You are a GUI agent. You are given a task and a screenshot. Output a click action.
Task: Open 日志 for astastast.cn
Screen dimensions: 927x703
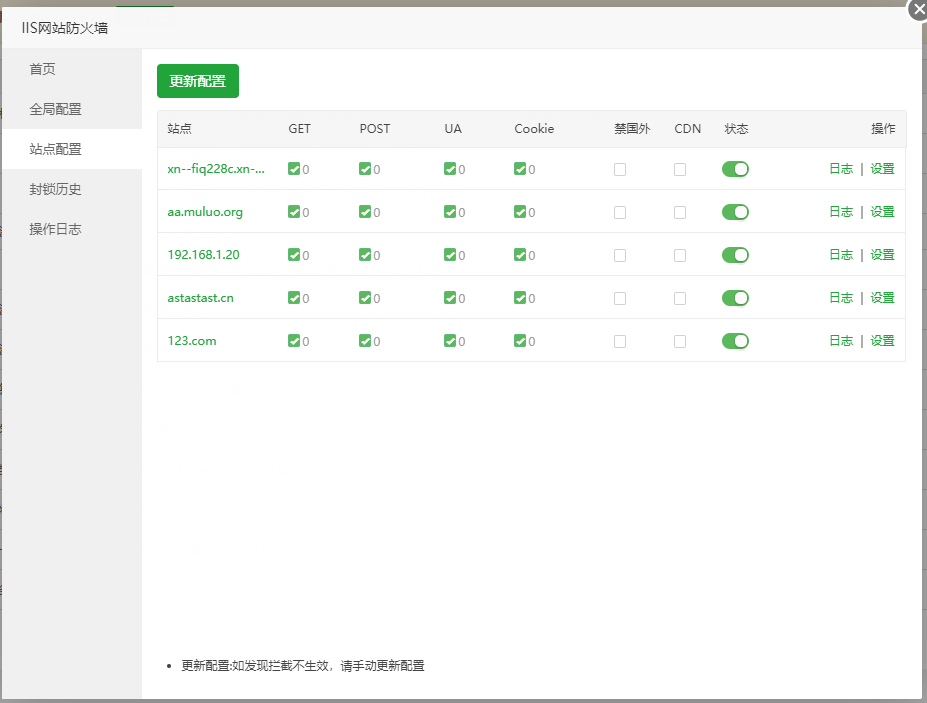point(841,298)
